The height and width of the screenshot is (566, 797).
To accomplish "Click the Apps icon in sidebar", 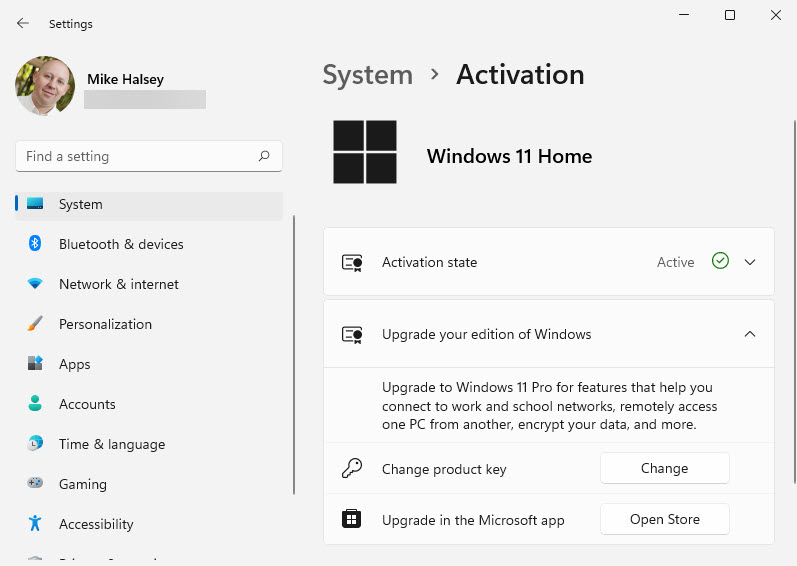I will (x=35, y=364).
